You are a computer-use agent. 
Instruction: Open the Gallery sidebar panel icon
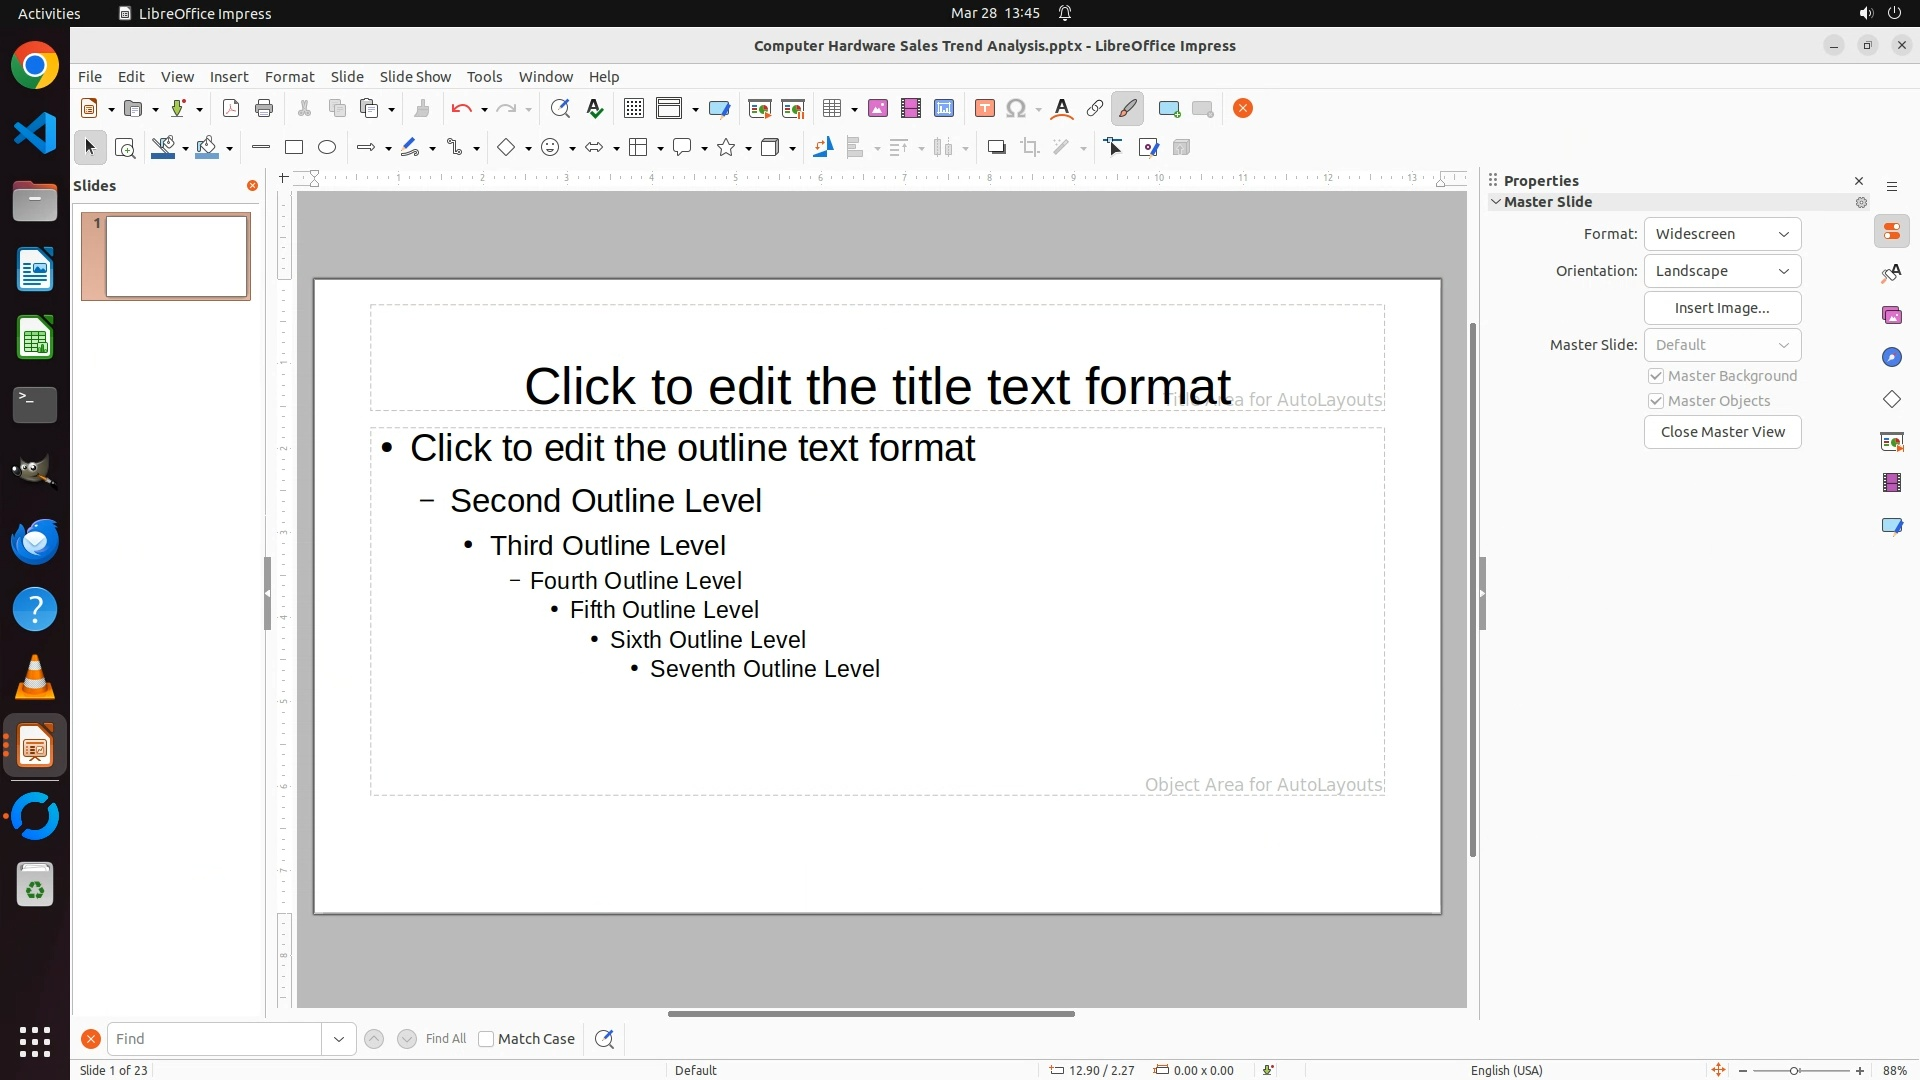click(x=1891, y=316)
